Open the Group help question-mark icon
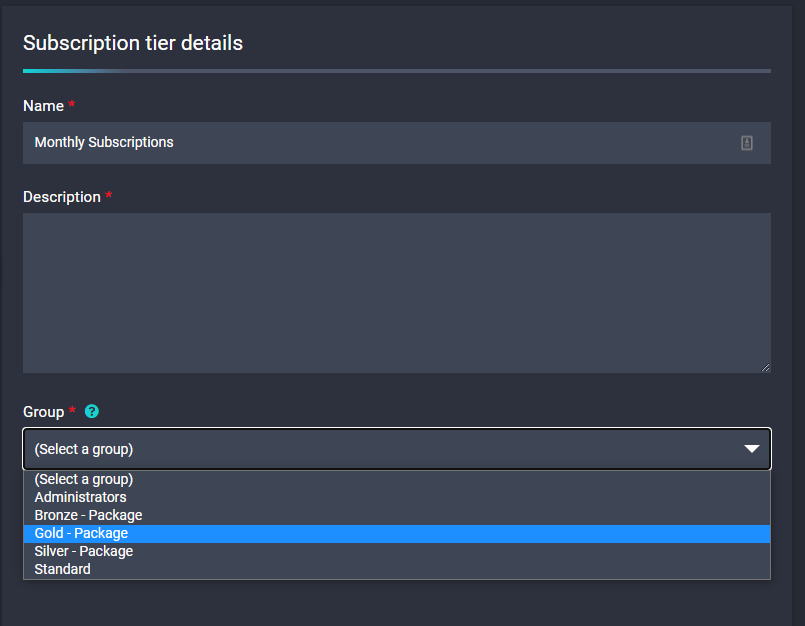805x626 pixels. pos(92,411)
